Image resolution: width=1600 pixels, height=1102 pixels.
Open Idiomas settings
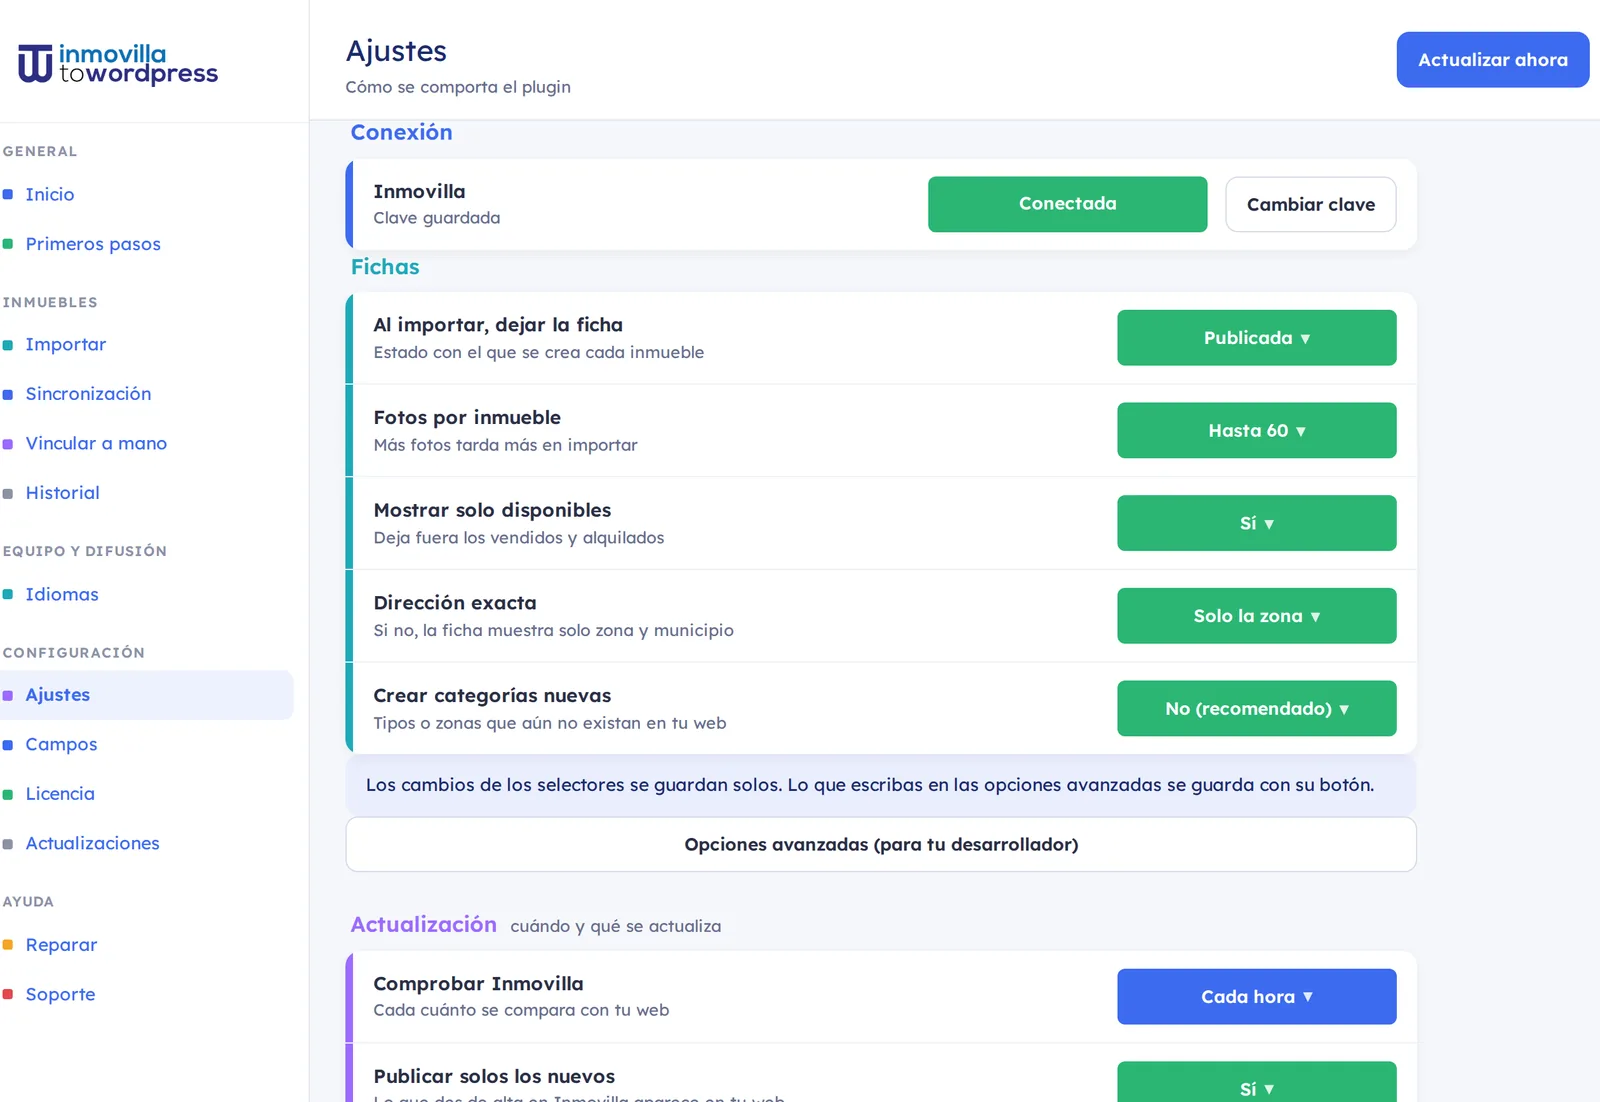click(62, 594)
